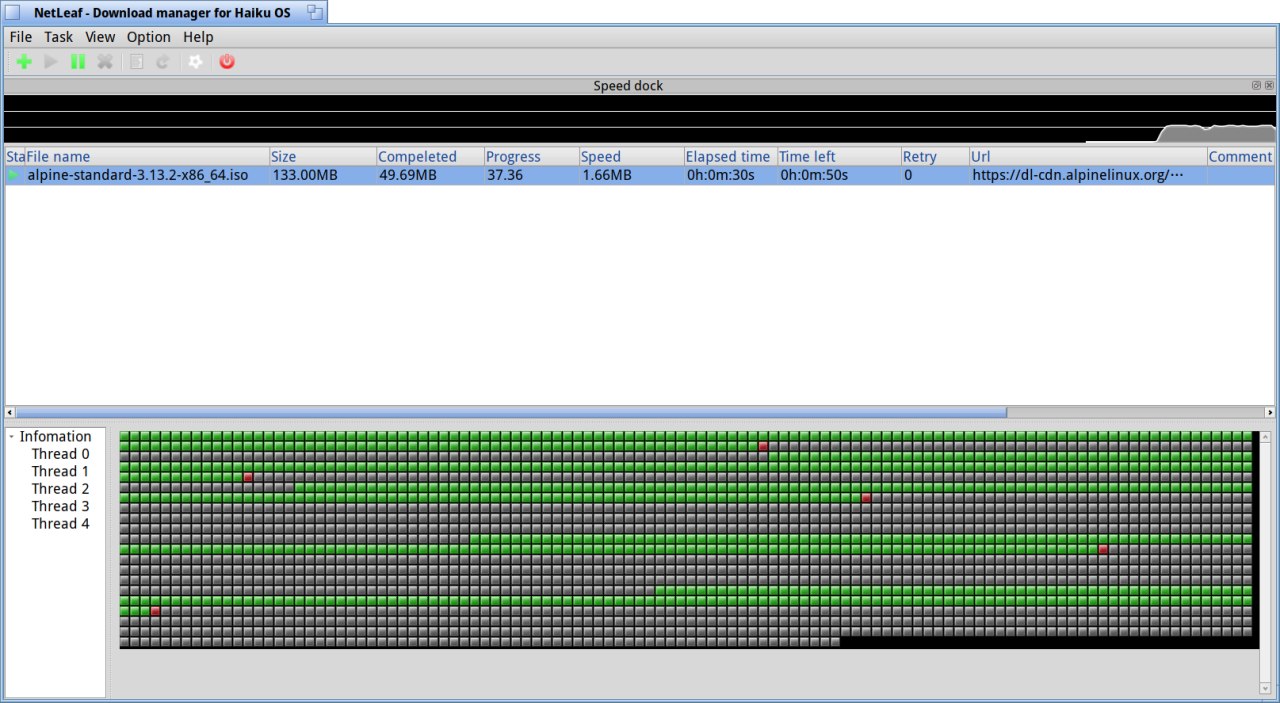Click the window zoom button beside the title
This screenshot has width=1280, height=703.
[315, 12]
